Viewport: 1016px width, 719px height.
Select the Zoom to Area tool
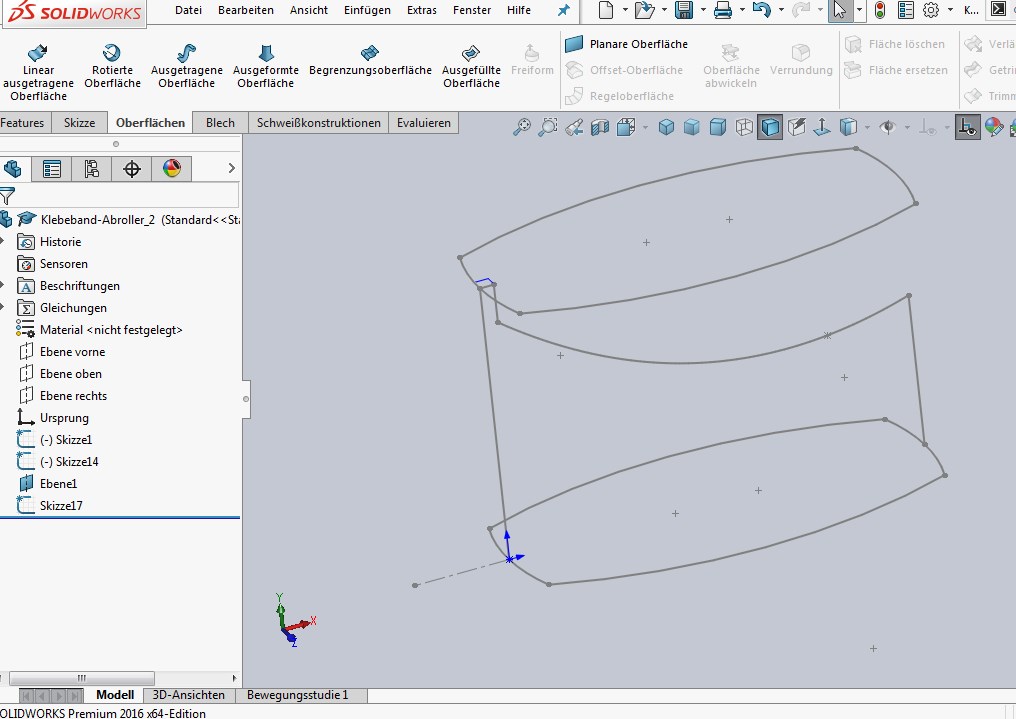click(548, 127)
